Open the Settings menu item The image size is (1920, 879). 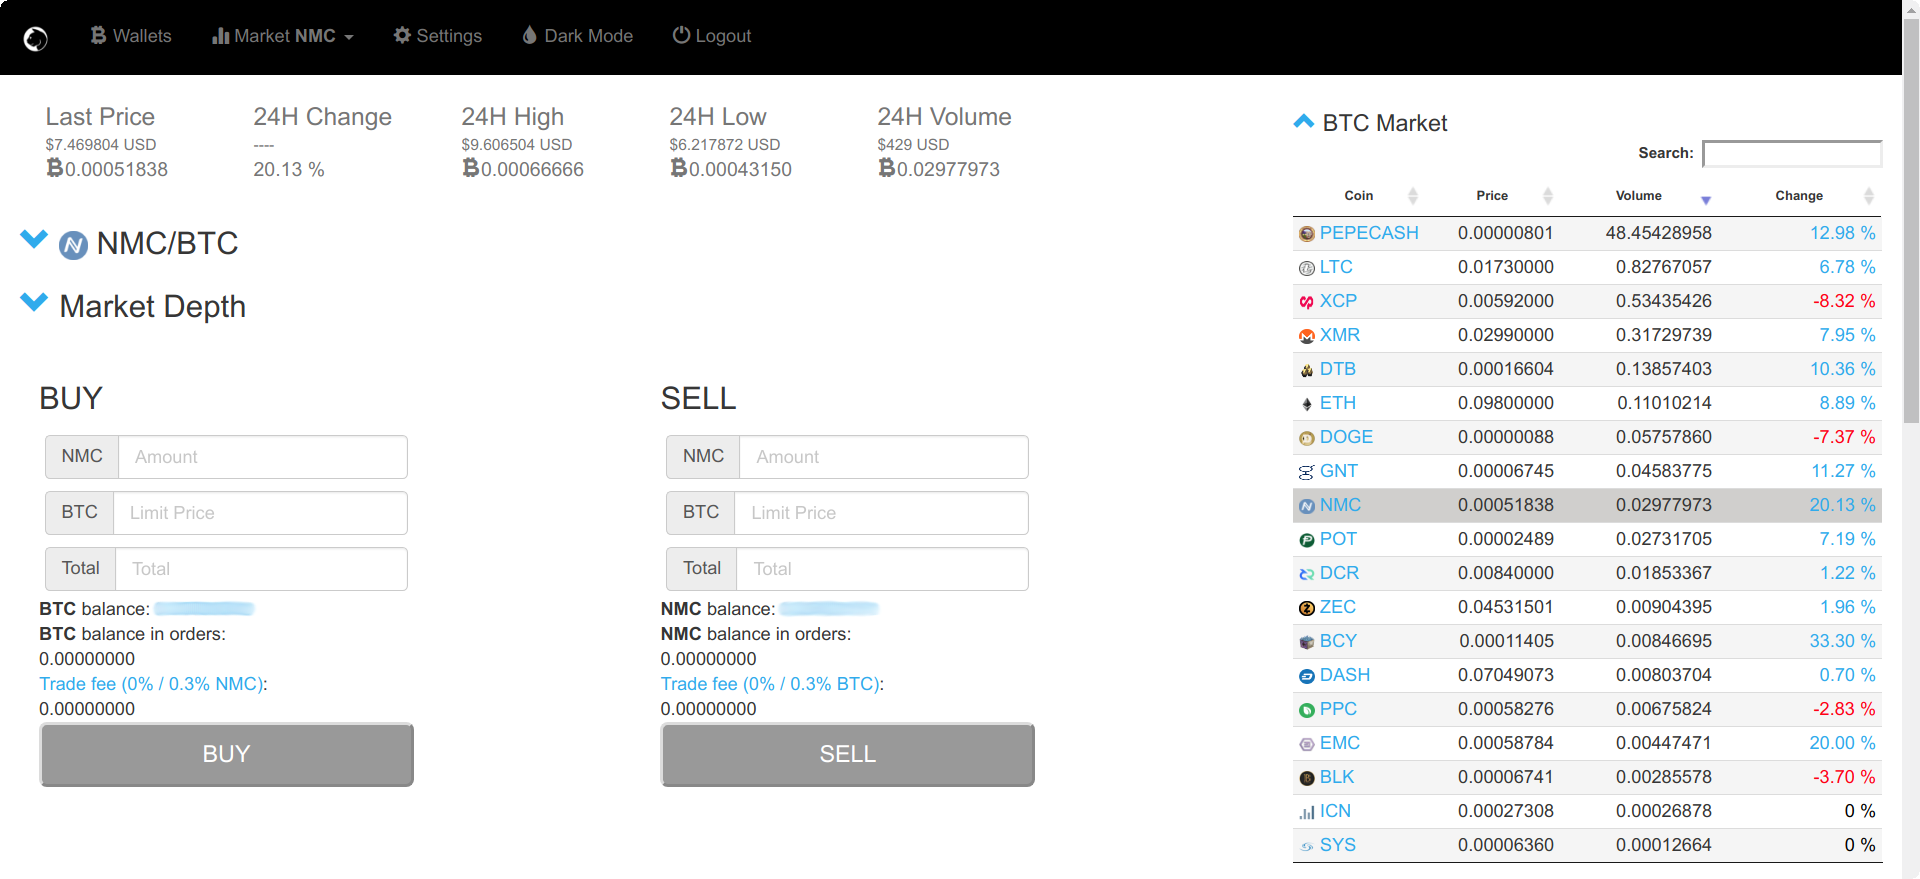[437, 36]
